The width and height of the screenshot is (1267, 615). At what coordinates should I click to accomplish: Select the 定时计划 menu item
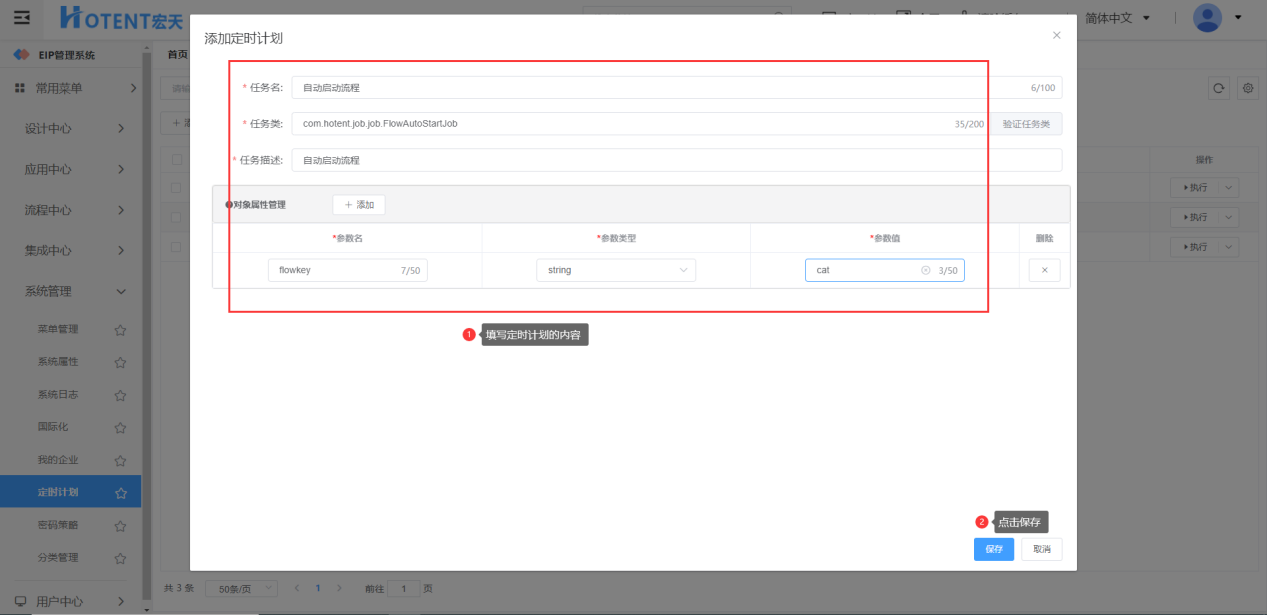[70, 492]
